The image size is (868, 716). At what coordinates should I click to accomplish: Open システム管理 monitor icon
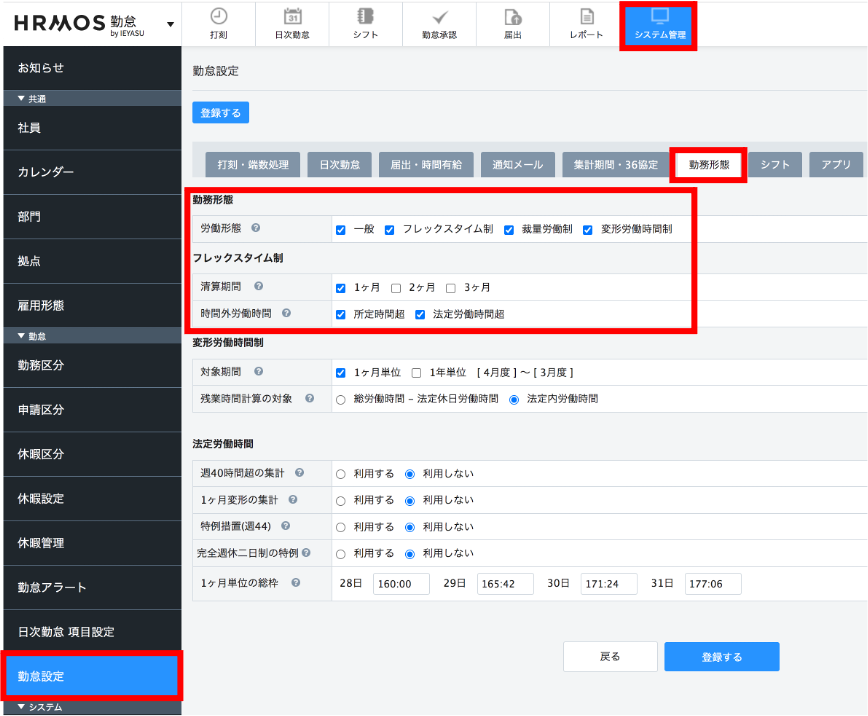click(x=660, y=16)
